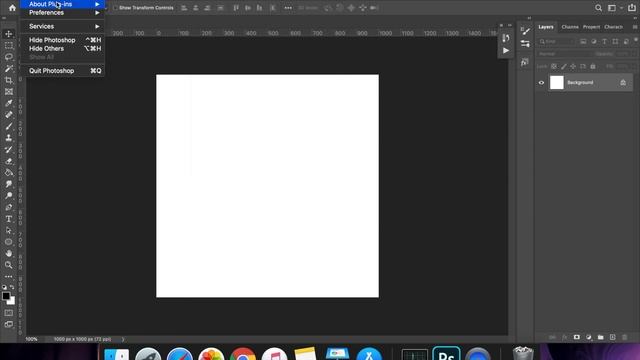
Task: Select the Brush tool
Action: tap(9, 127)
